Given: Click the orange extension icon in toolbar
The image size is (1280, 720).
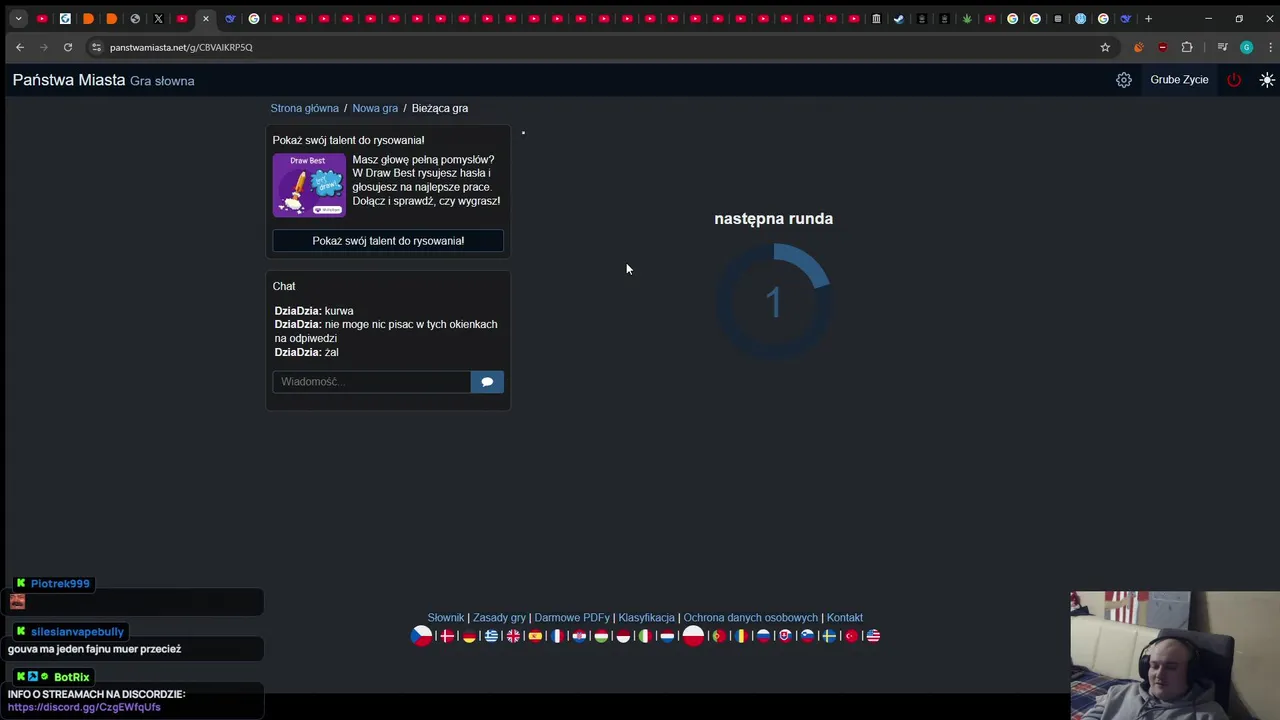Looking at the screenshot, I should point(1138,47).
